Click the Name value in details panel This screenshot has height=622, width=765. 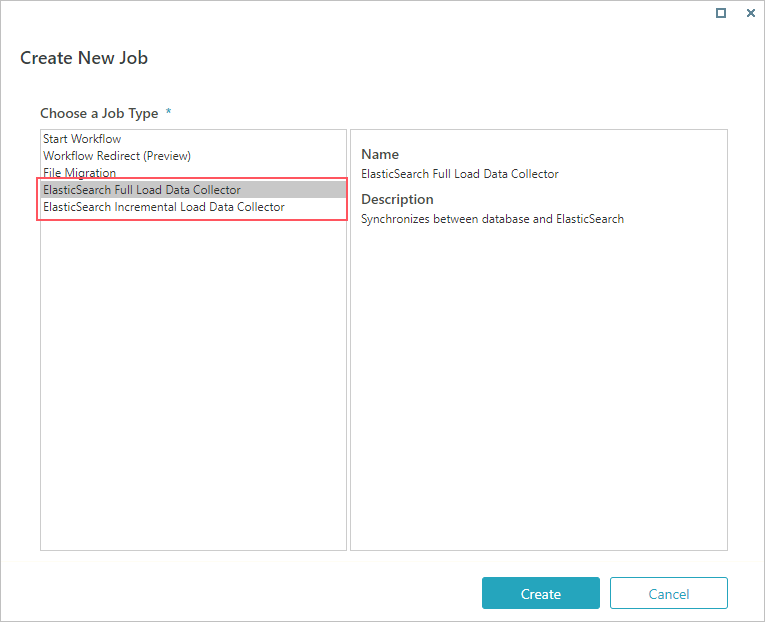[x=460, y=174]
